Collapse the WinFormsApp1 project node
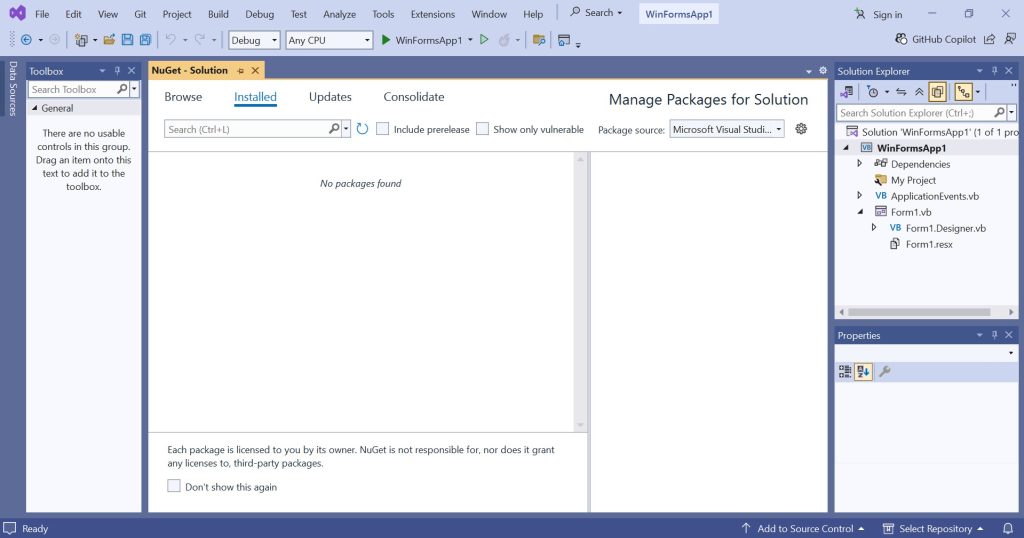This screenshot has width=1024, height=538. (846, 148)
